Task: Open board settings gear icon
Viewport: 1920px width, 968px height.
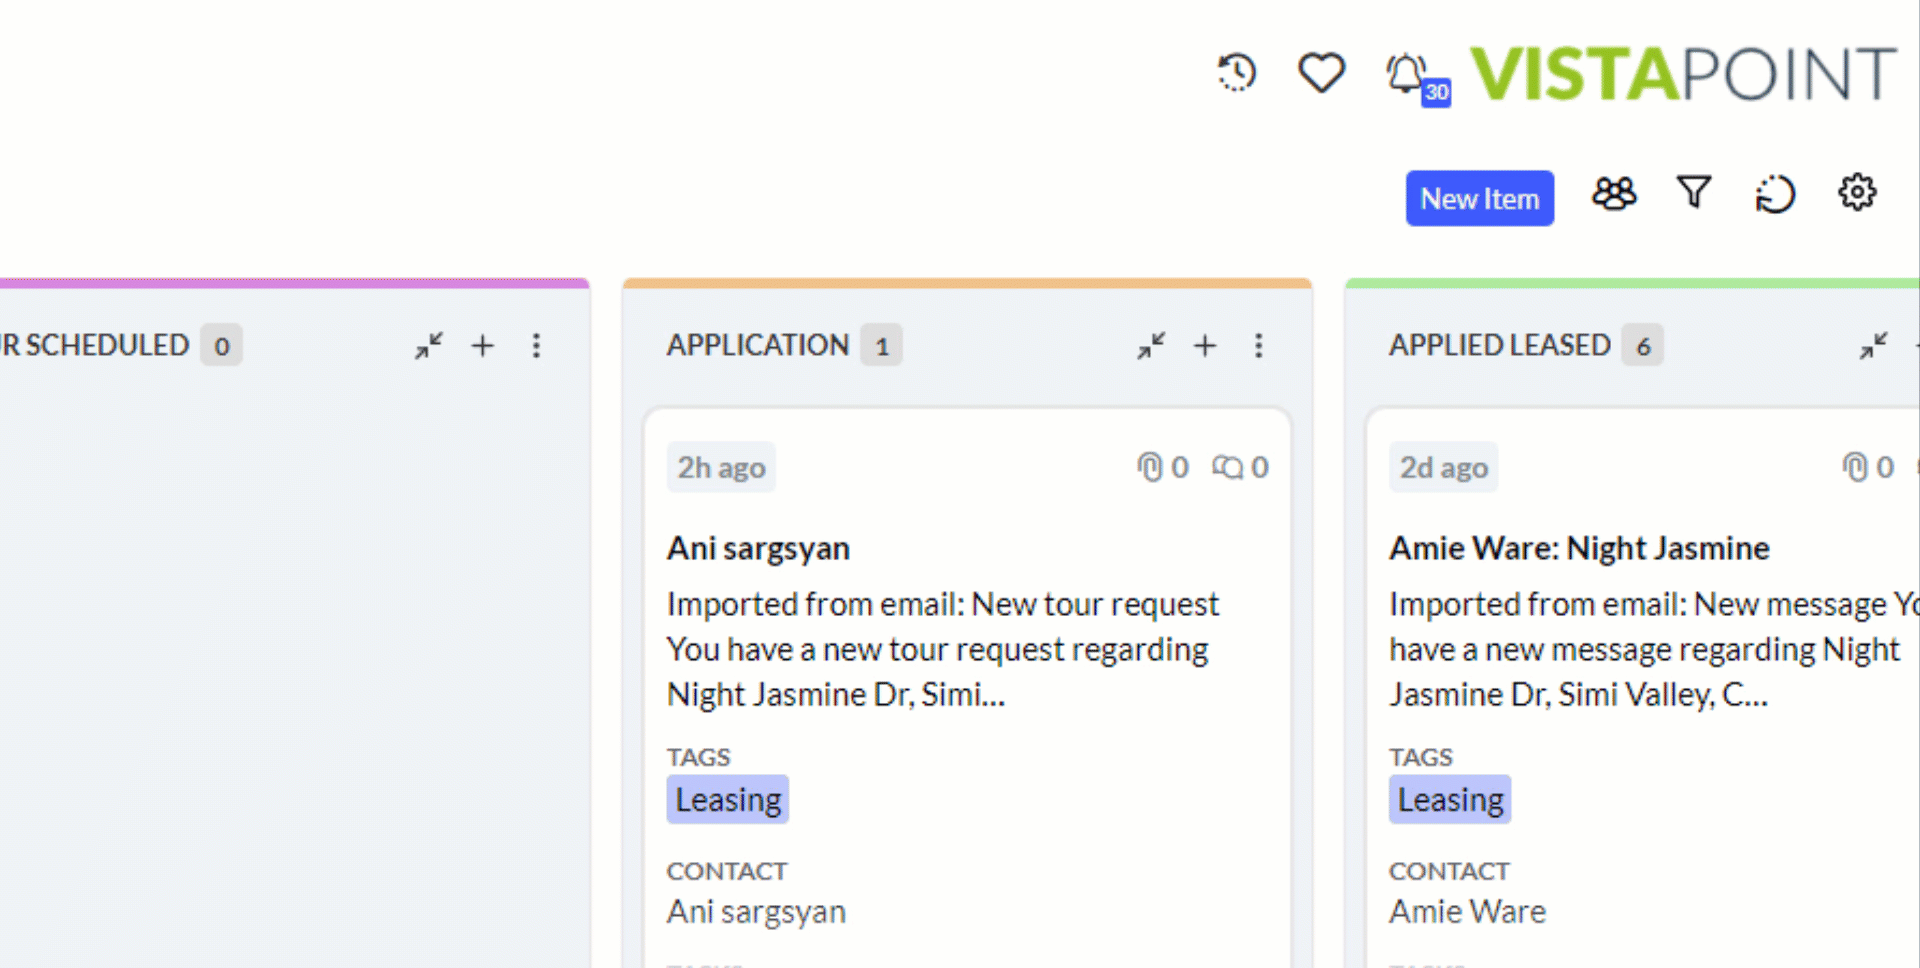Action: point(1857,192)
